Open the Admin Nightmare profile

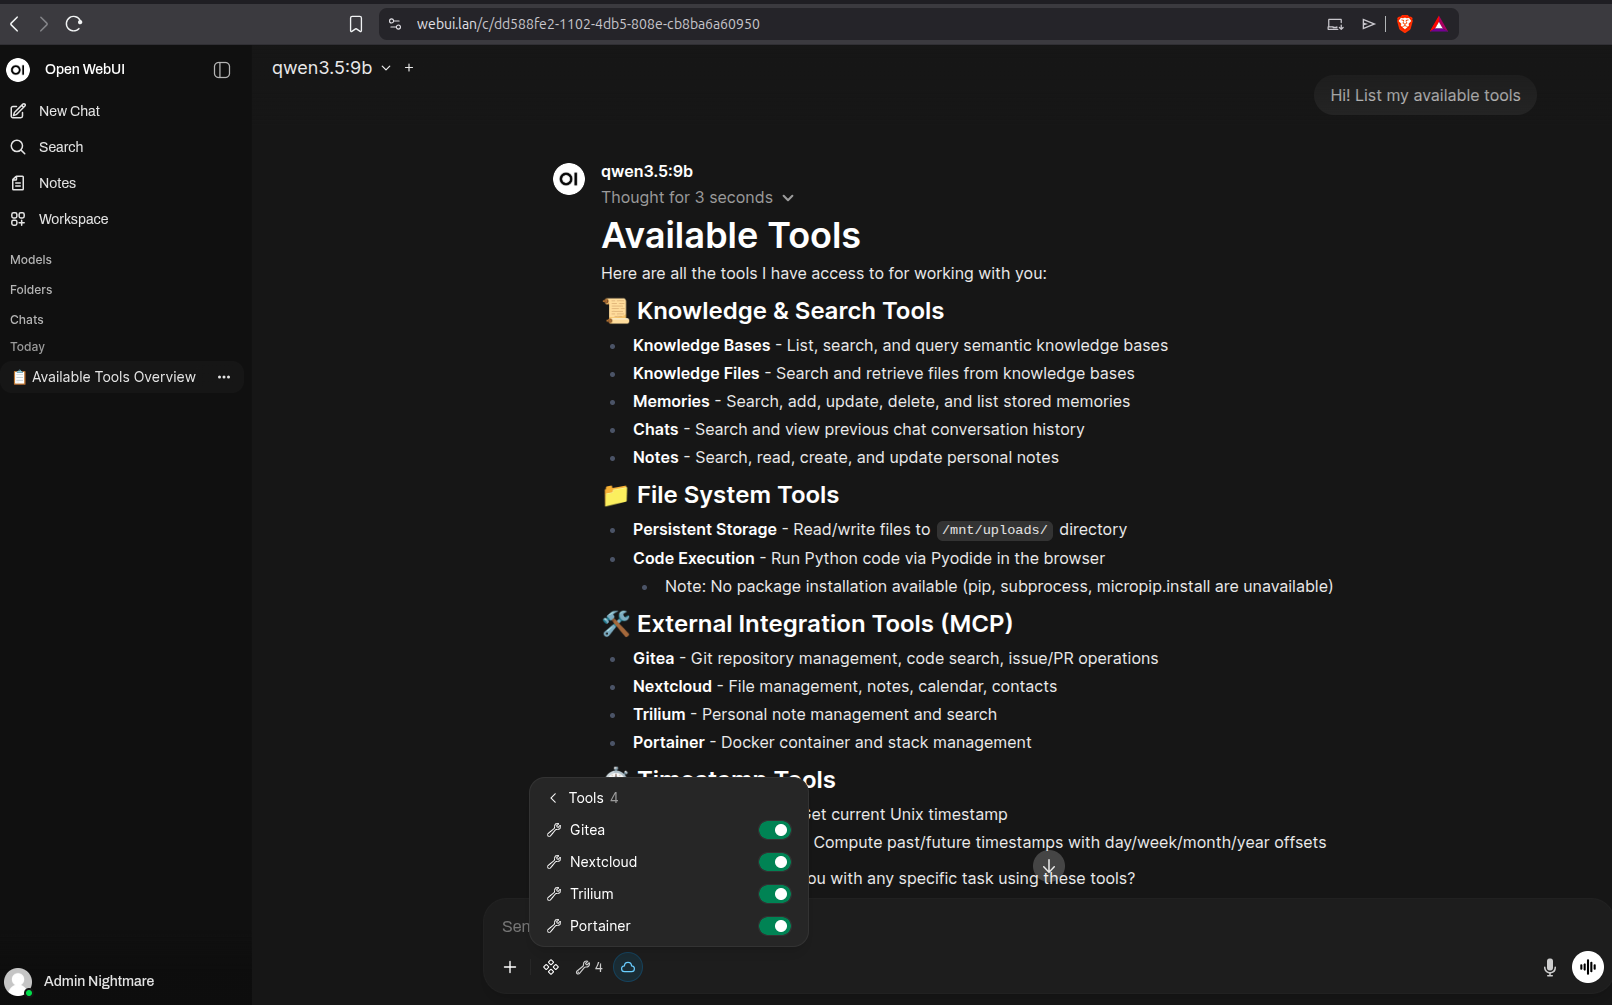pyautogui.click(x=80, y=981)
